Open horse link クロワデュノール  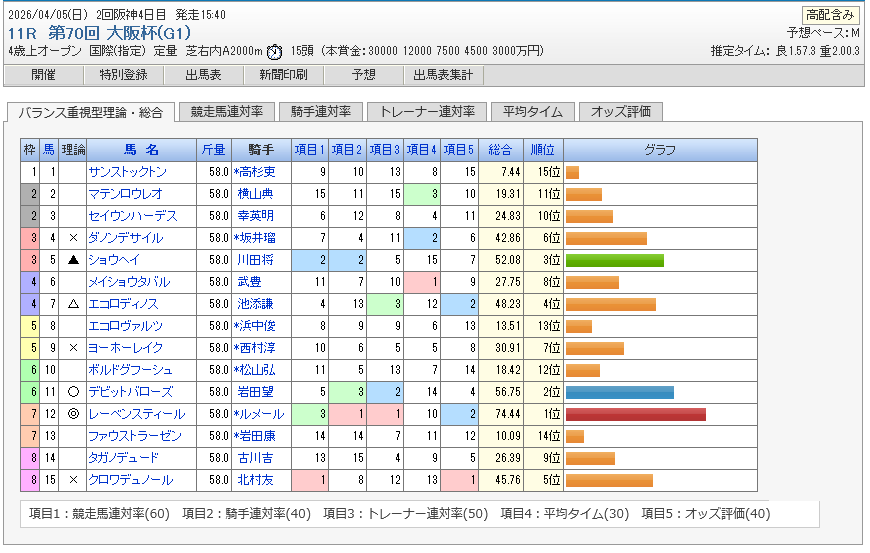(130, 480)
